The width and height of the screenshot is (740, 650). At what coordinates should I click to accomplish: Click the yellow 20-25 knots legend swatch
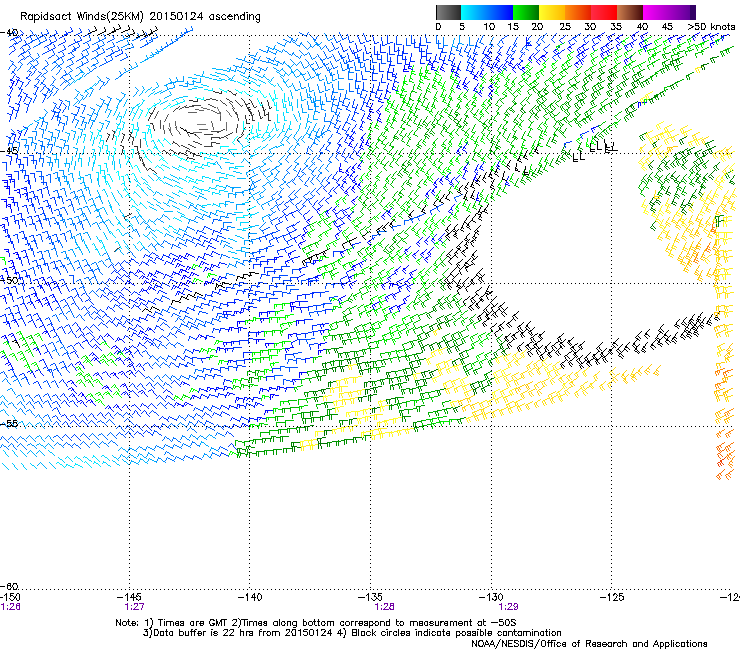point(552,12)
